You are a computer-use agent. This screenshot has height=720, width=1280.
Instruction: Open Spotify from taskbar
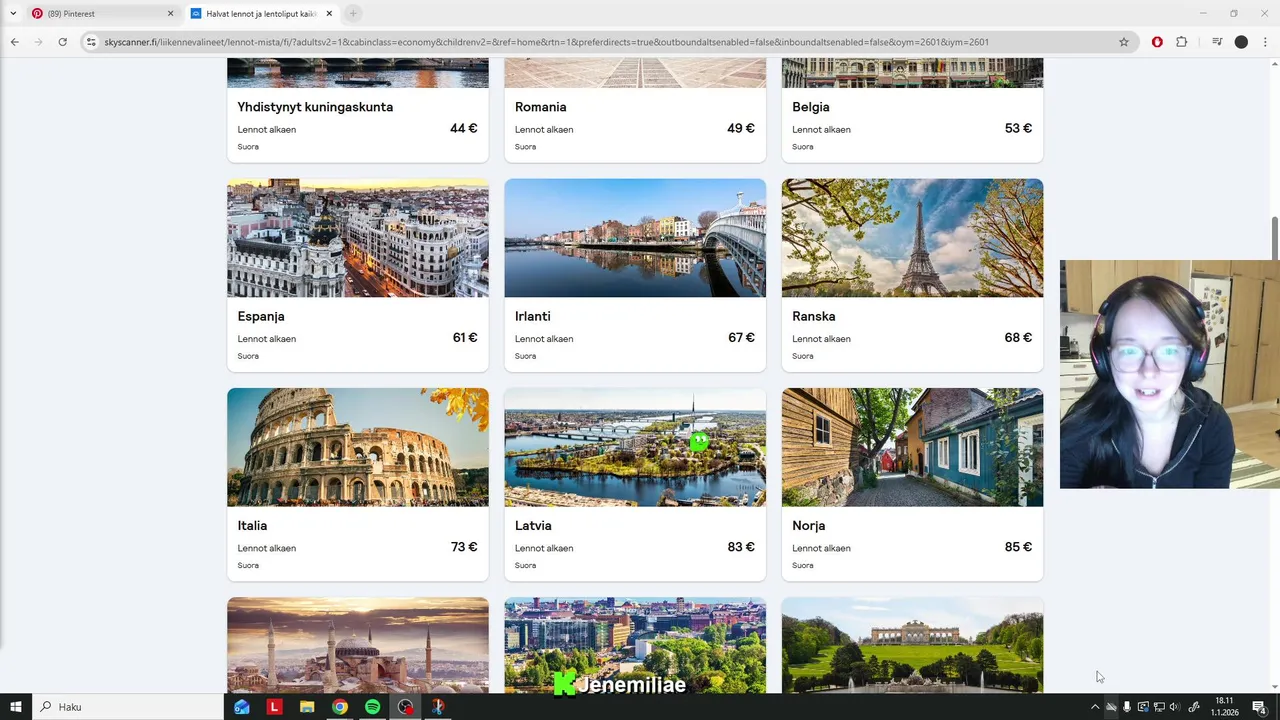tap(372, 707)
